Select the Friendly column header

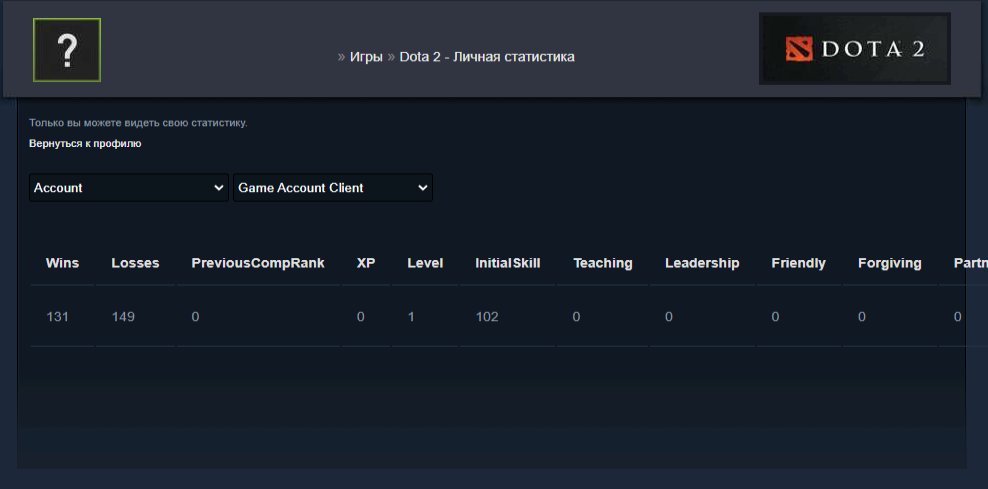pyautogui.click(x=798, y=263)
